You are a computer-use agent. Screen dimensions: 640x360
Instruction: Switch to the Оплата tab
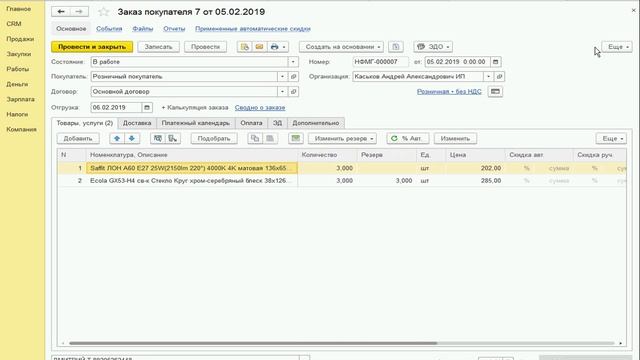coord(251,123)
